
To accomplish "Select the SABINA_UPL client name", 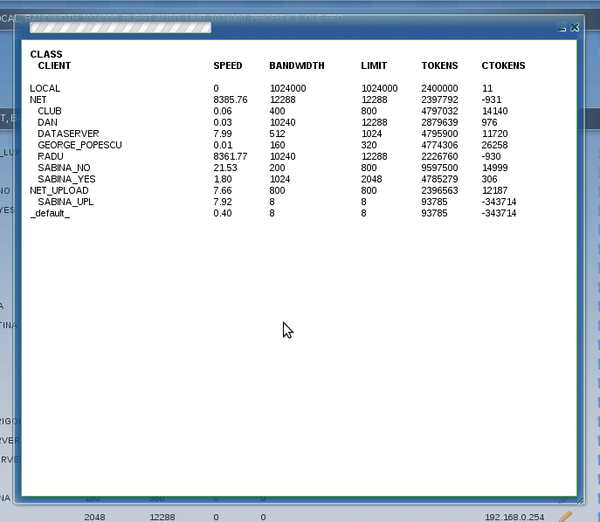I will click(65, 202).
